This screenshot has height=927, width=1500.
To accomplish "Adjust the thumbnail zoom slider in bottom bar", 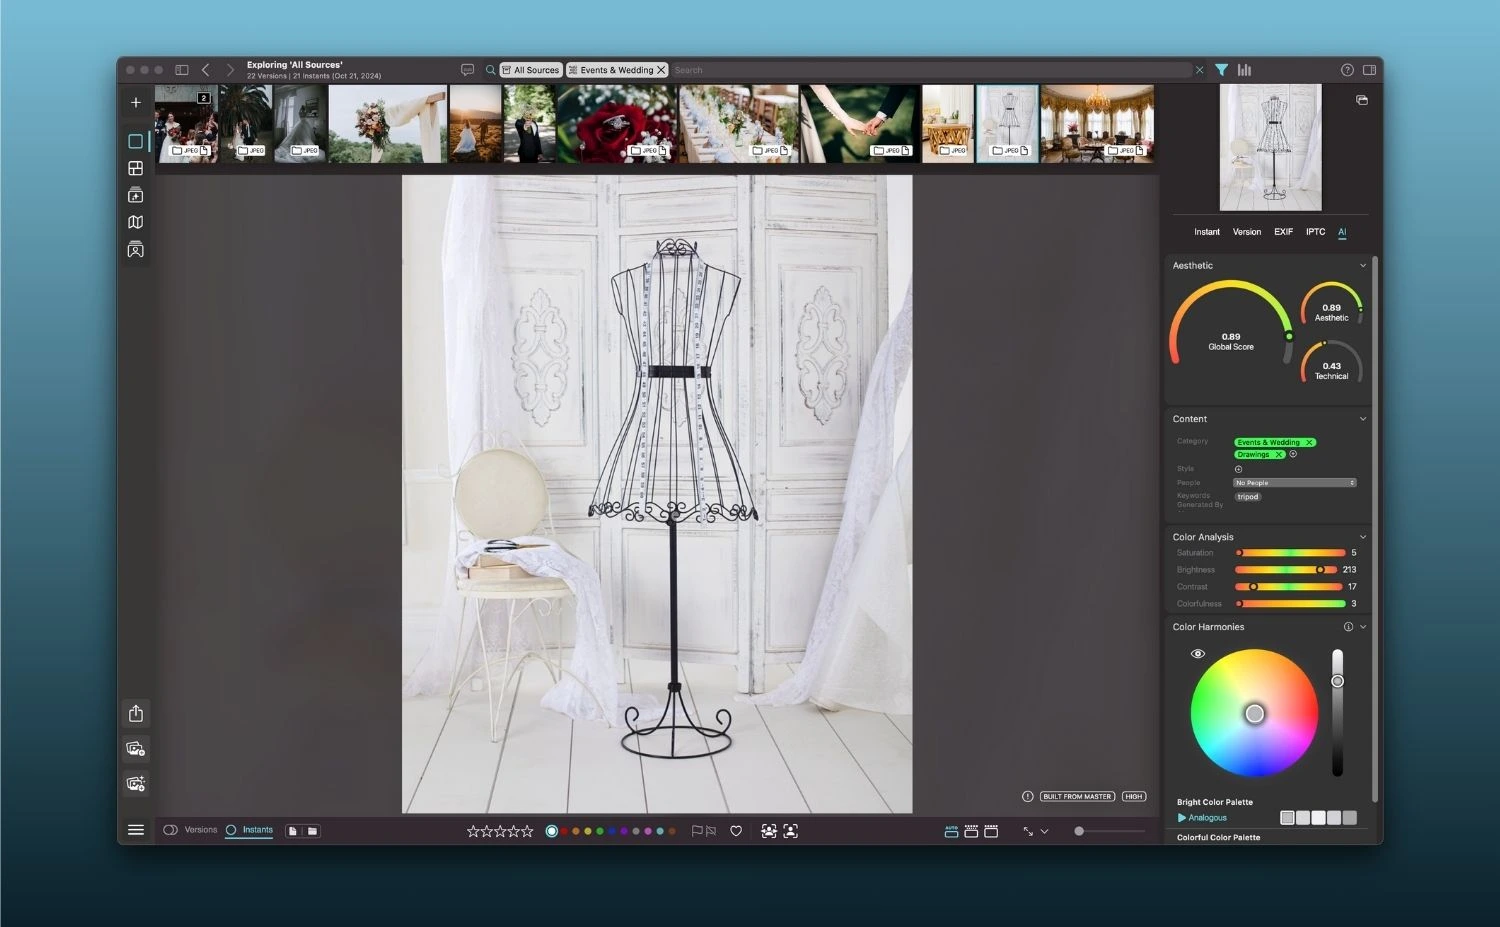I will tap(1109, 831).
